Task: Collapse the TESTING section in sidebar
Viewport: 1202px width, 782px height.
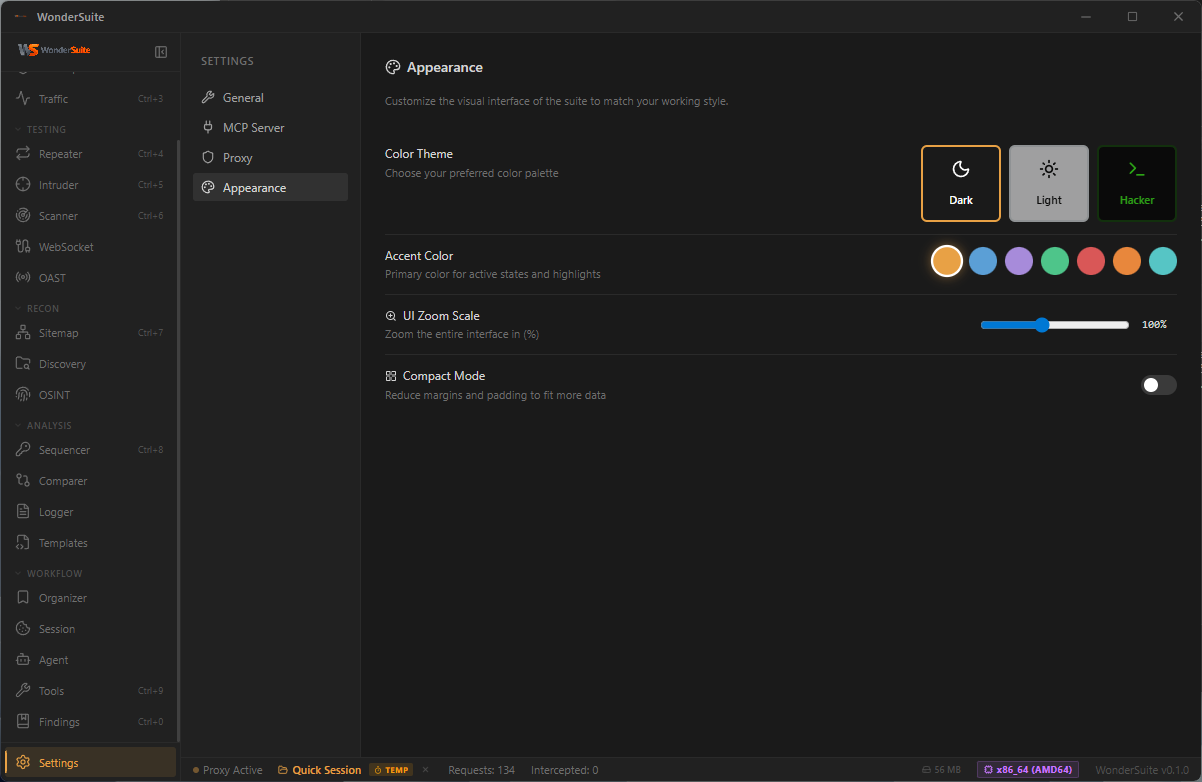Action: point(41,129)
